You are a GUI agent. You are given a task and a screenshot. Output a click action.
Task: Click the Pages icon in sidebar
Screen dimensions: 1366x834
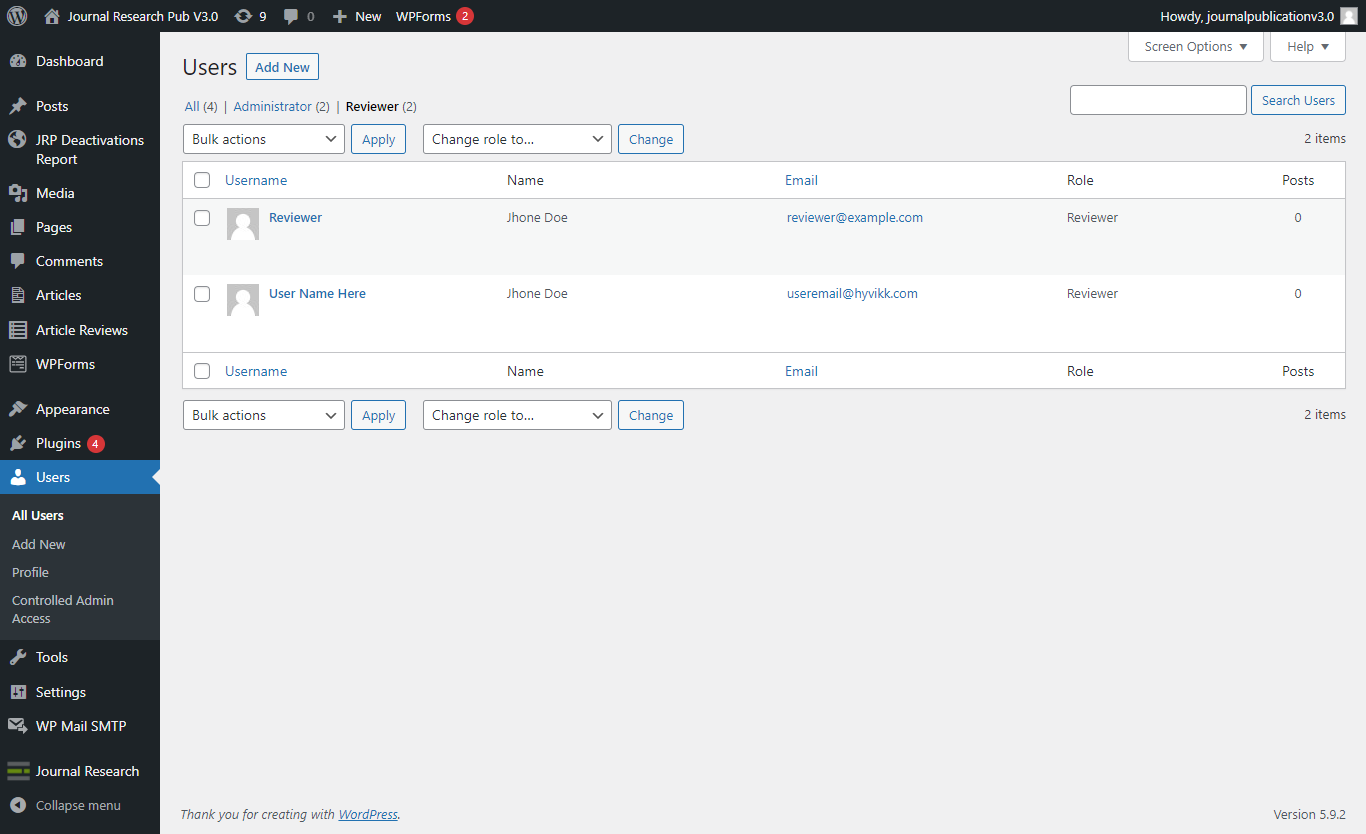click(18, 227)
